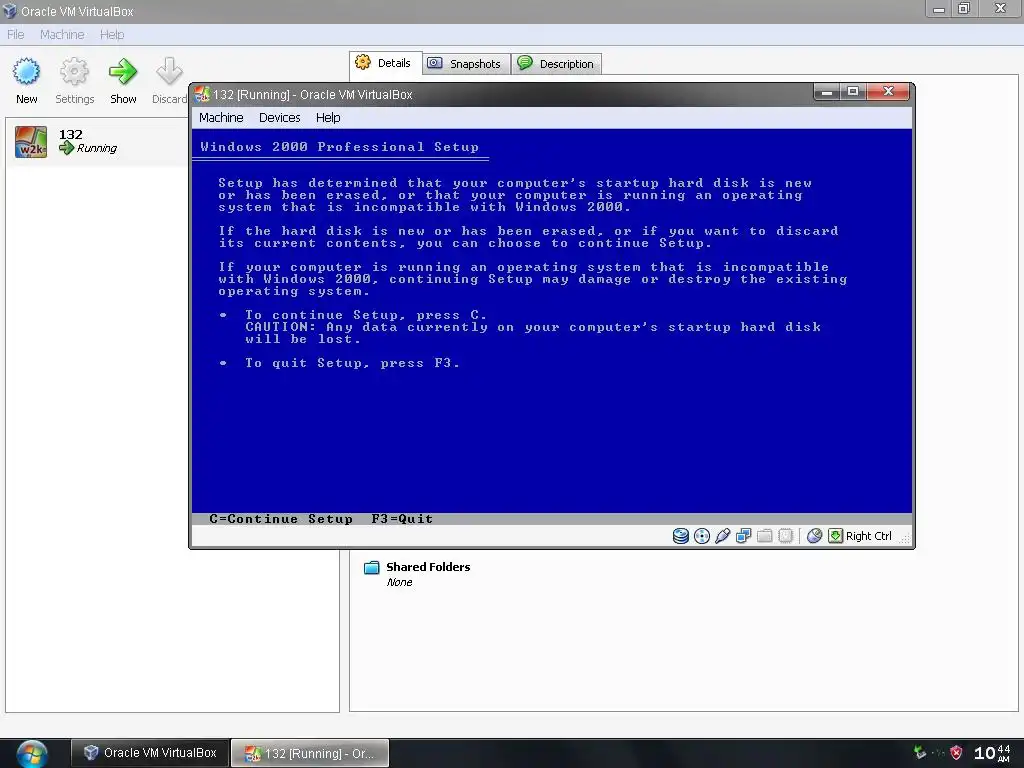Switch to the Details tab
The image size is (1024, 768).
point(385,63)
